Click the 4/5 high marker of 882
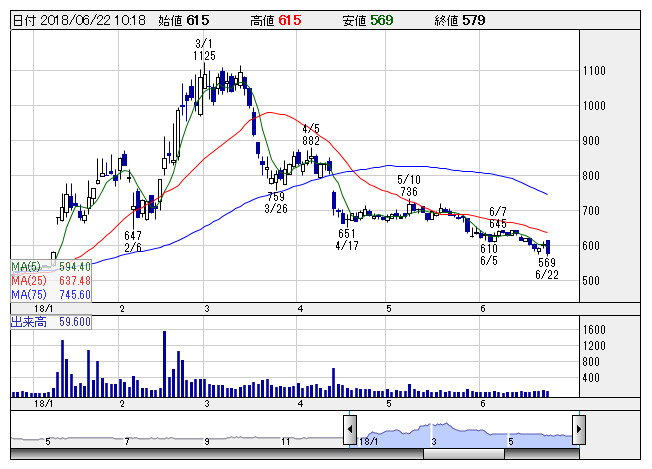652x469 pixels. click(x=311, y=135)
